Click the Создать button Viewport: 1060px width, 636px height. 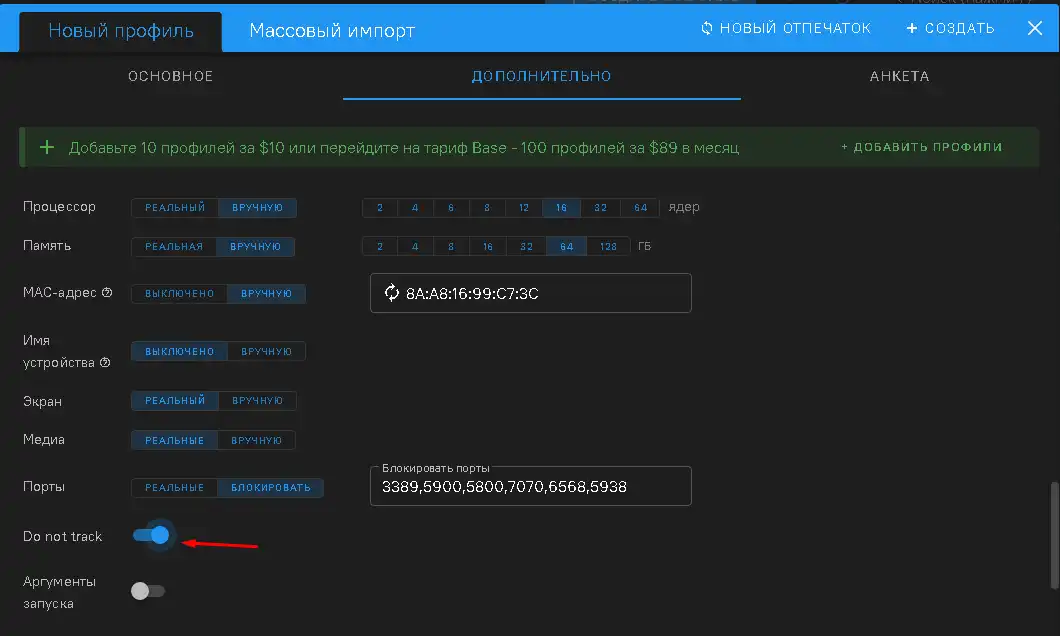pyautogui.click(x=950, y=28)
